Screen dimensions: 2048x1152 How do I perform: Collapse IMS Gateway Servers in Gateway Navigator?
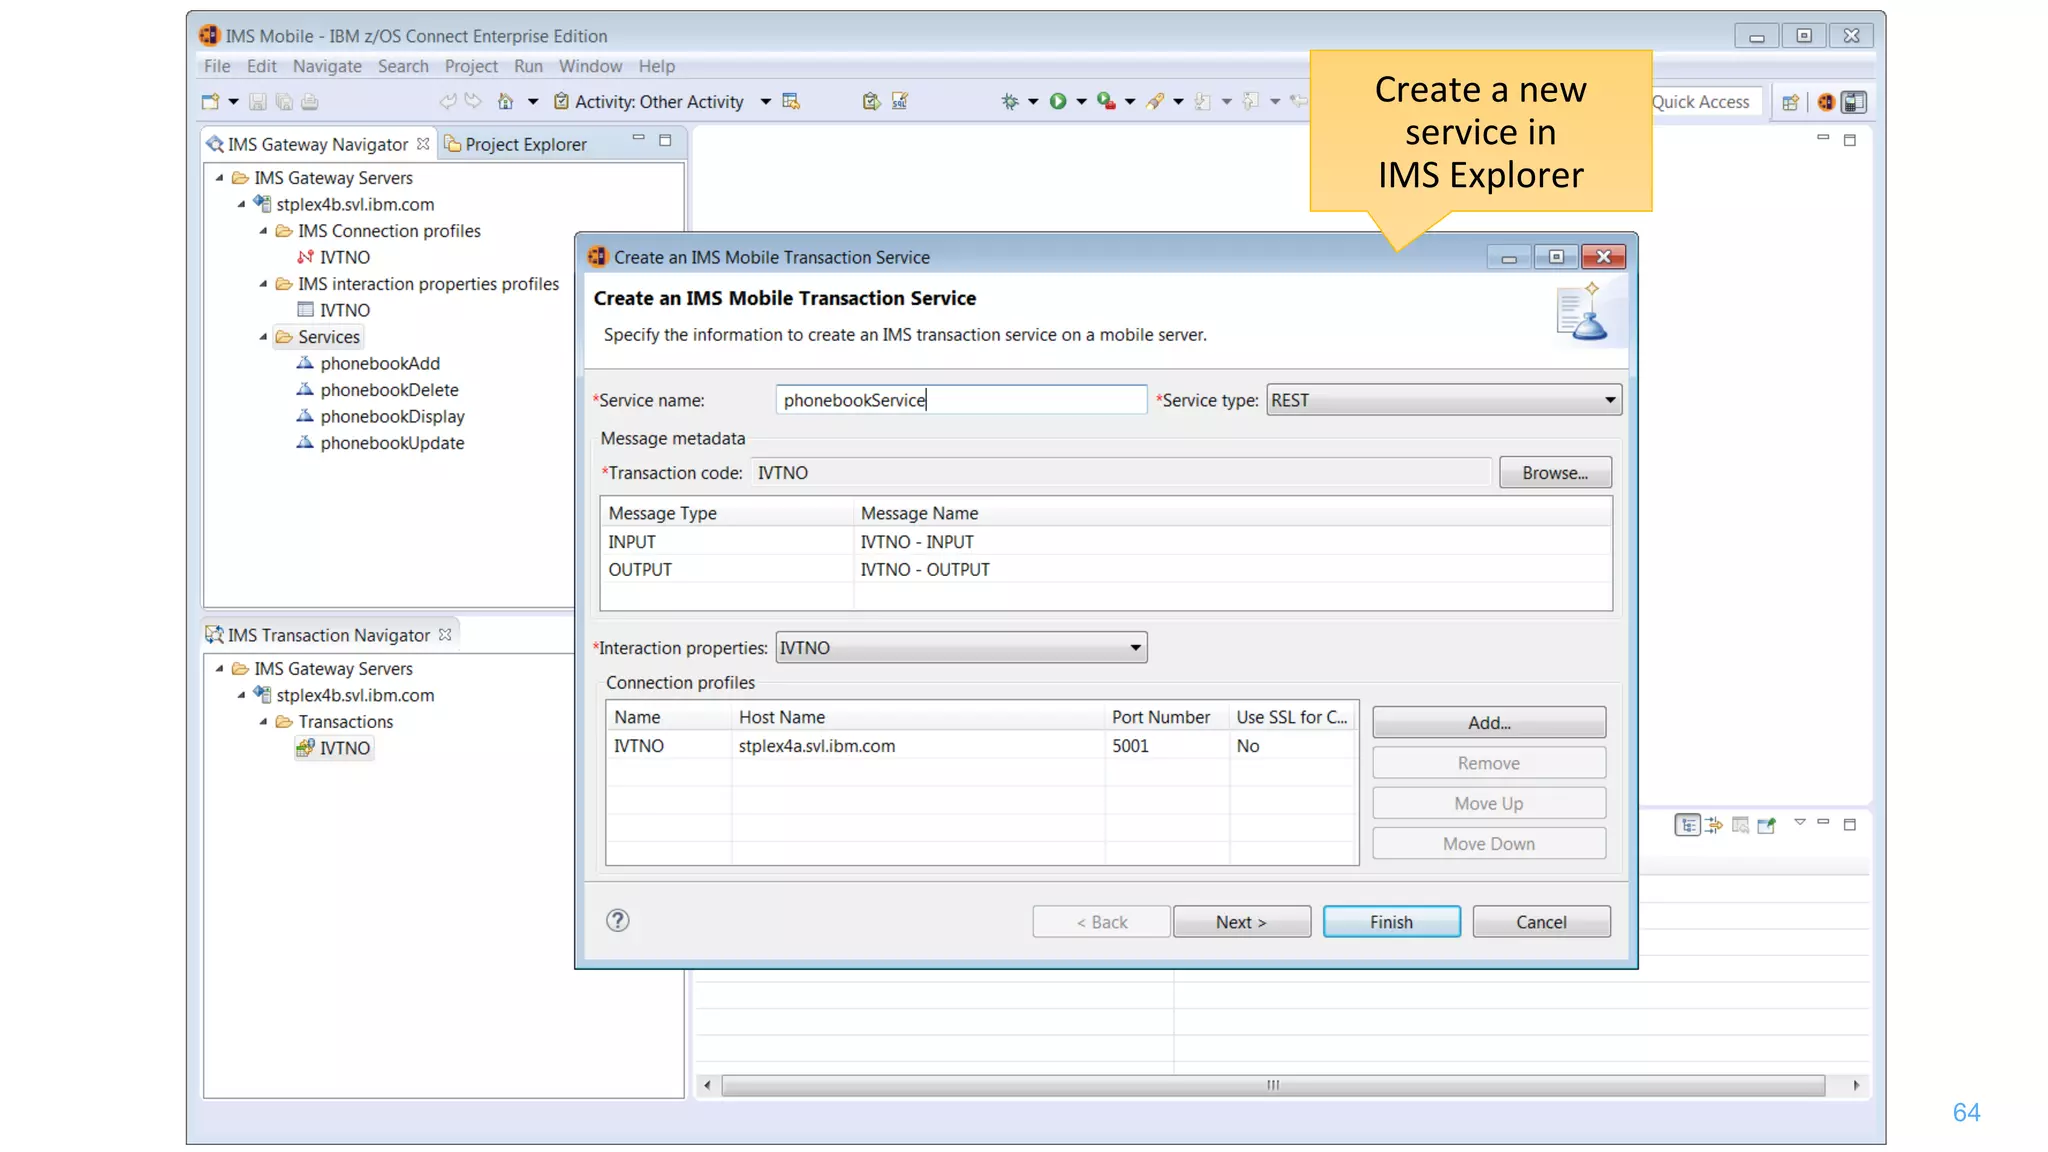click(220, 177)
